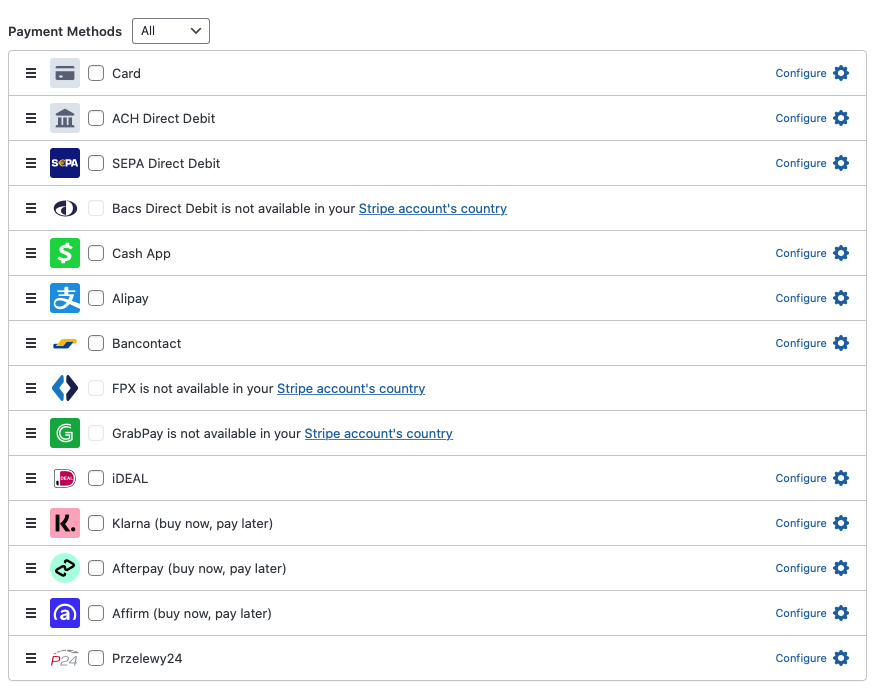Open Configure link for Cash App
This screenshot has width=875, height=692.
pos(800,253)
